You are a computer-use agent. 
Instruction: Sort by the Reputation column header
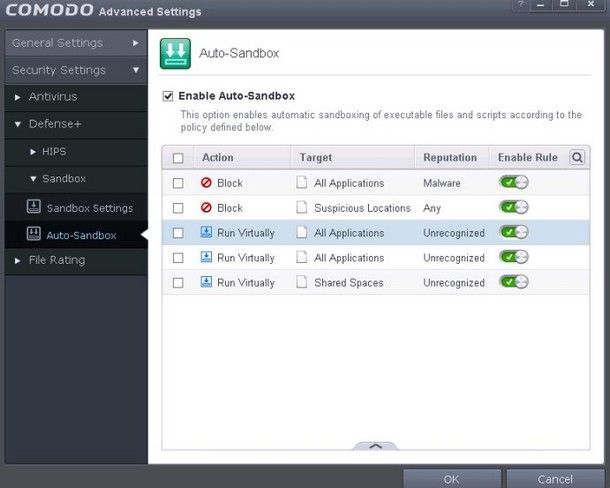click(450, 158)
